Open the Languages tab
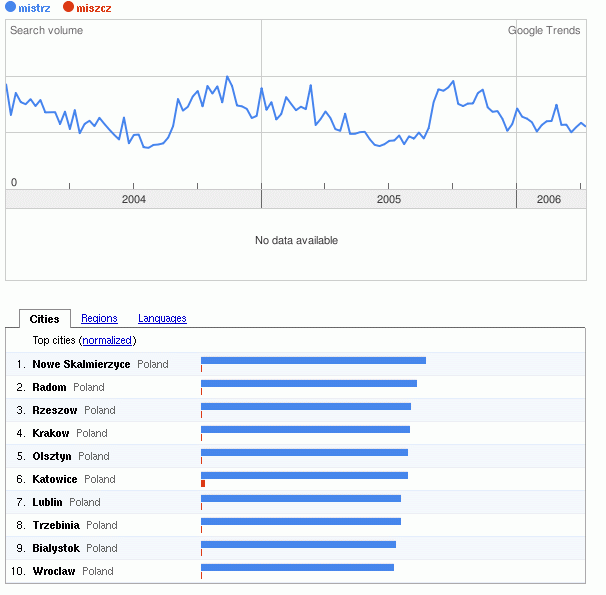The image size is (606, 595). tap(162, 319)
